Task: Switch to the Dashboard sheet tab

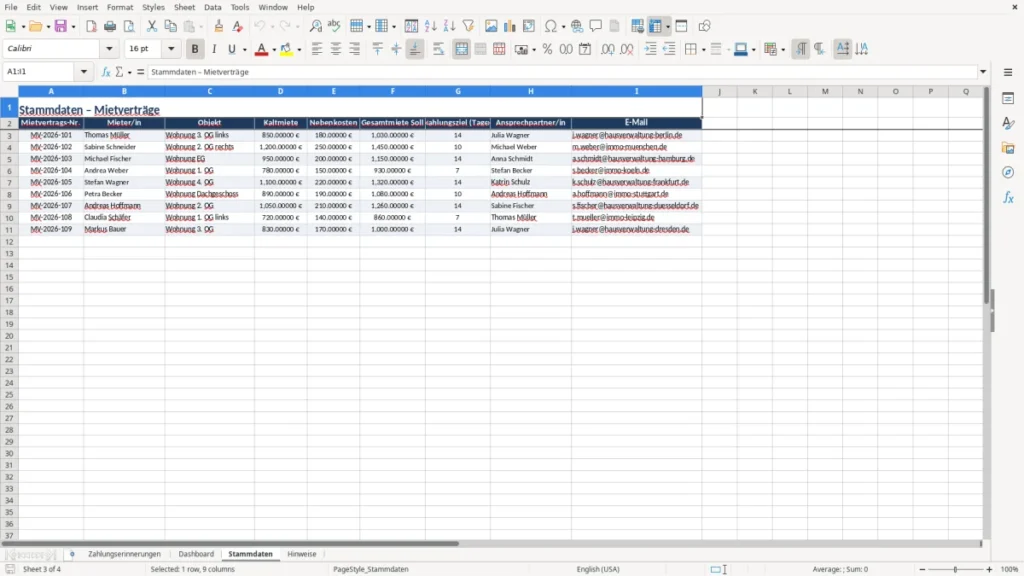Action: click(196, 554)
